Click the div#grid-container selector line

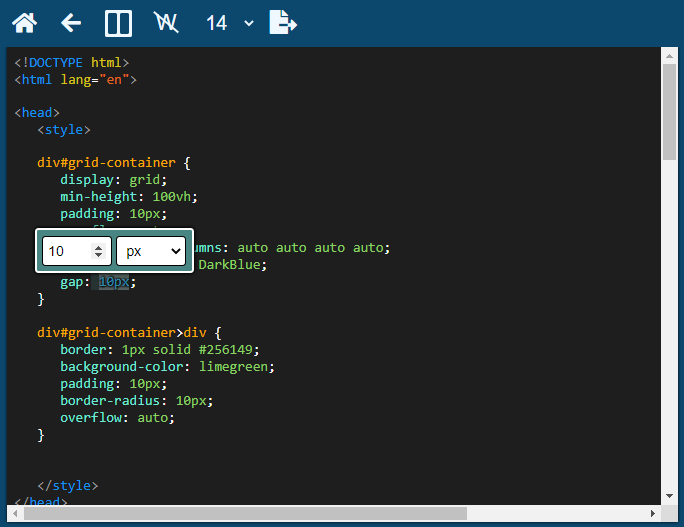coord(114,163)
